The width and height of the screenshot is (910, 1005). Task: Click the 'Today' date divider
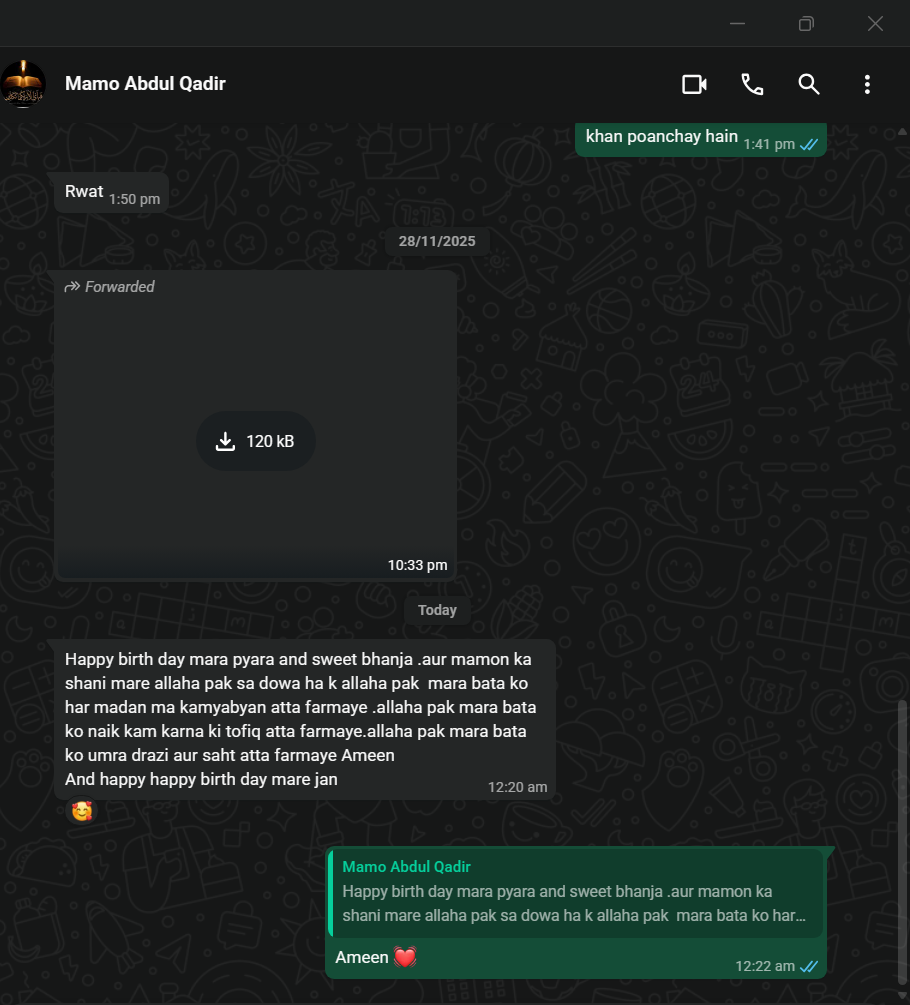437,610
